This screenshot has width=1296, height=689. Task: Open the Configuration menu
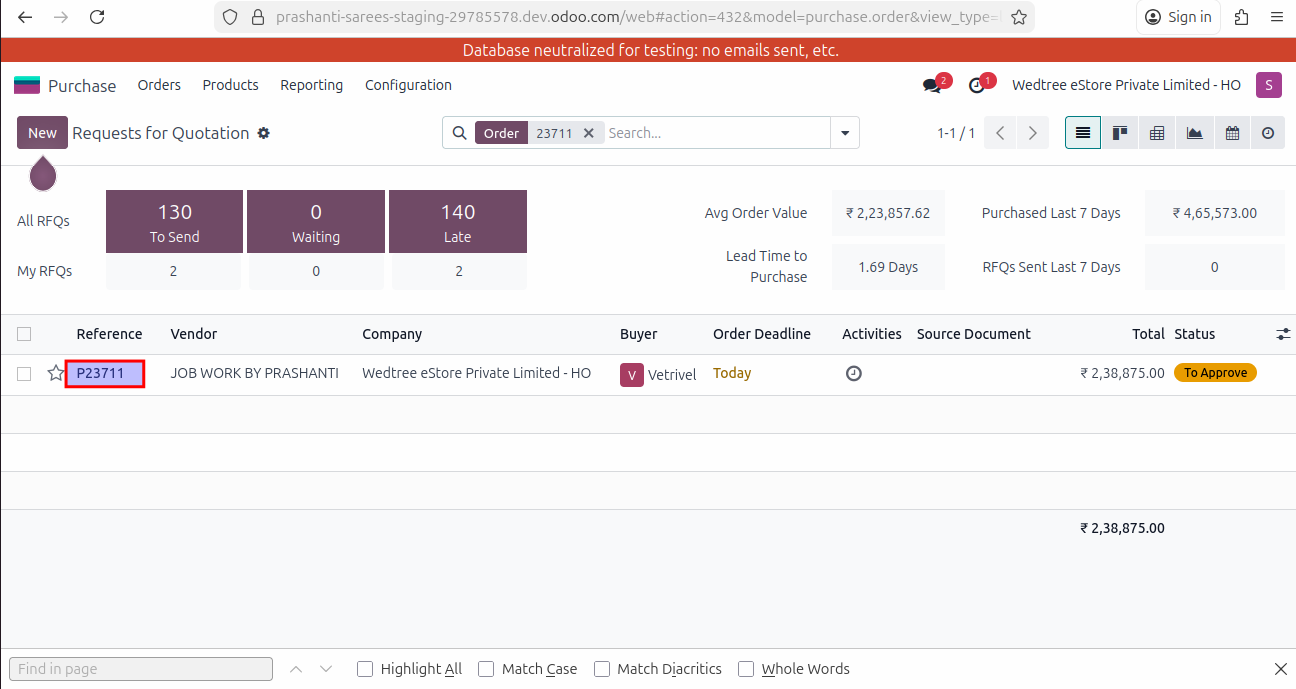408,85
